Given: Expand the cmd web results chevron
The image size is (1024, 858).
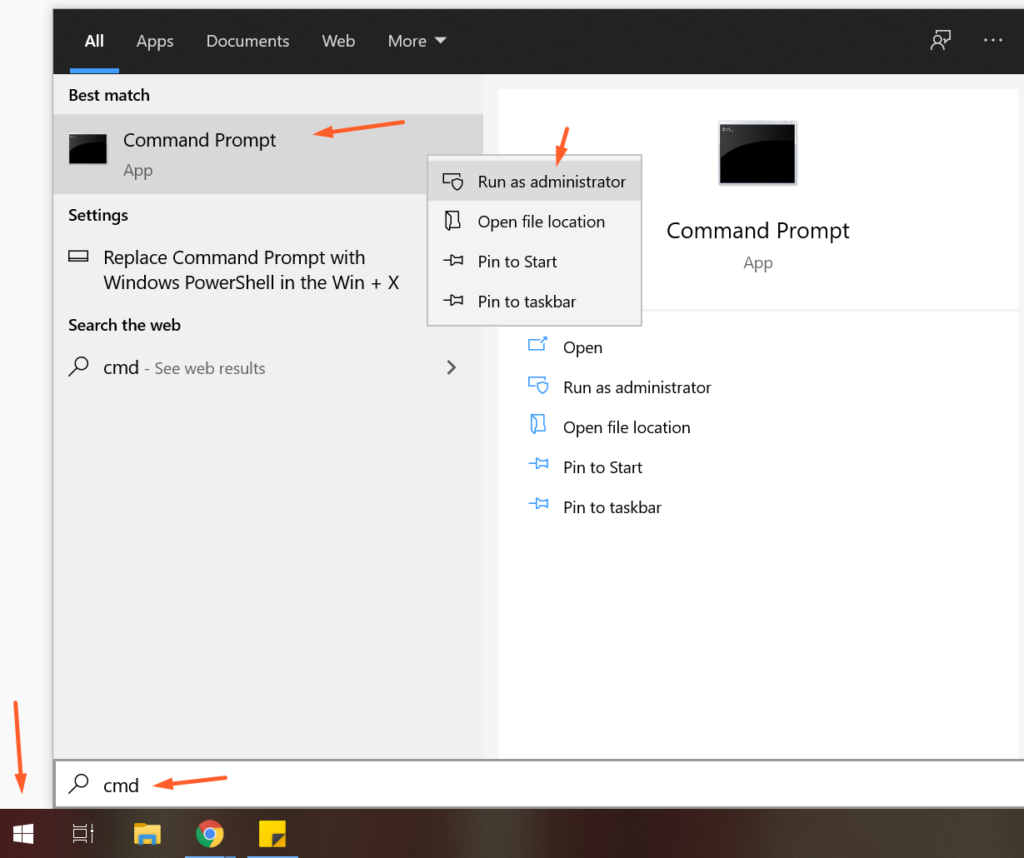Looking at the screenshot, I should pos(451,368).
